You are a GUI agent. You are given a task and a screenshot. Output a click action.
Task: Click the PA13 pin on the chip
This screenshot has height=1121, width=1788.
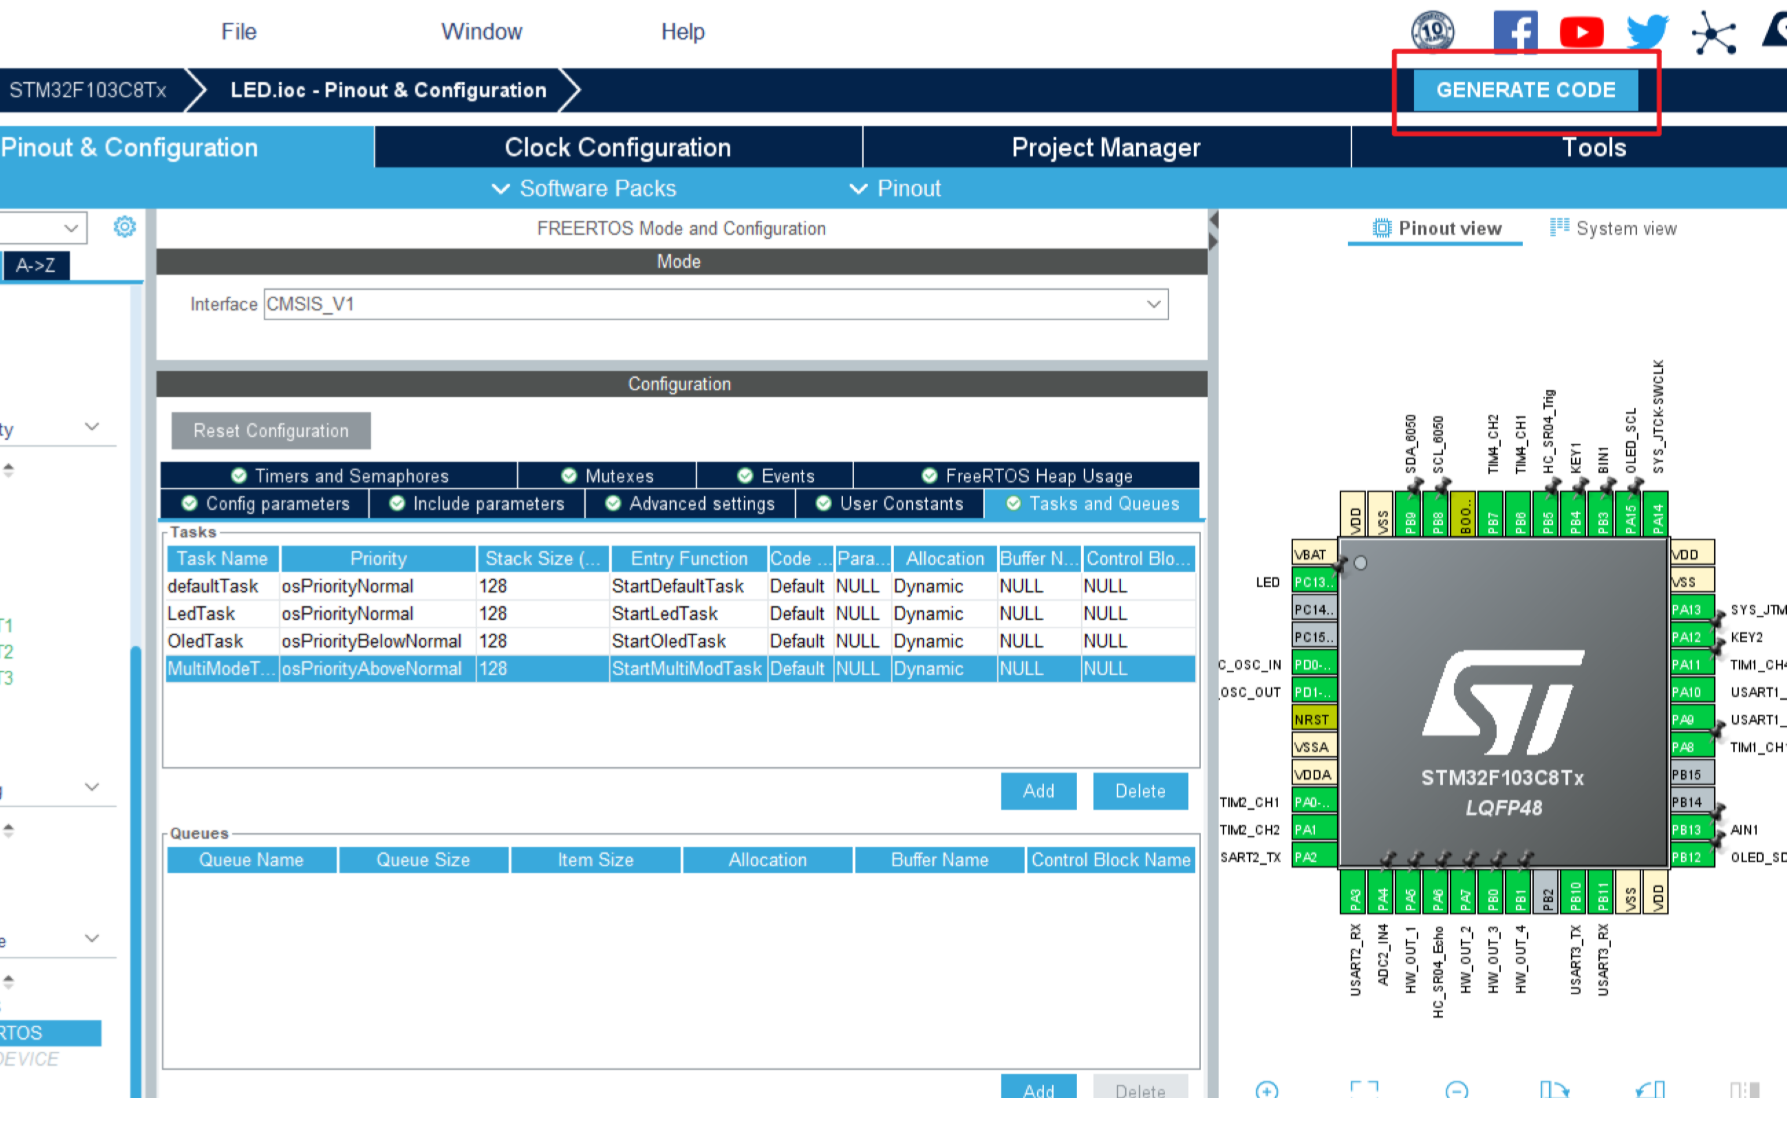(x=1692, y=609)
